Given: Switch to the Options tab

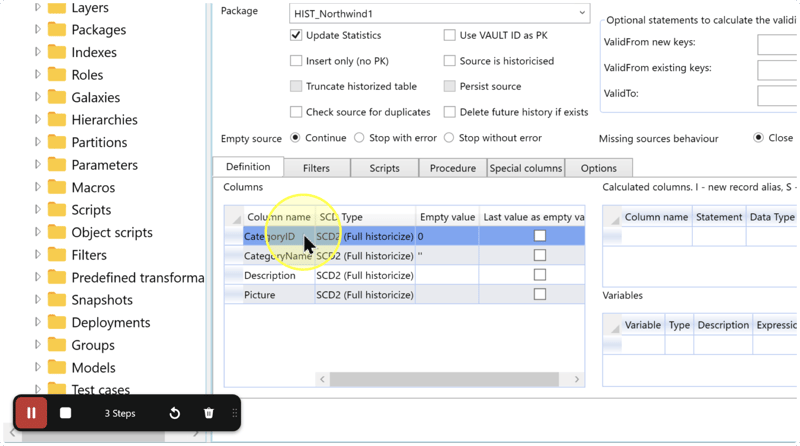Looking at the screenshot, I should [598, 168].
